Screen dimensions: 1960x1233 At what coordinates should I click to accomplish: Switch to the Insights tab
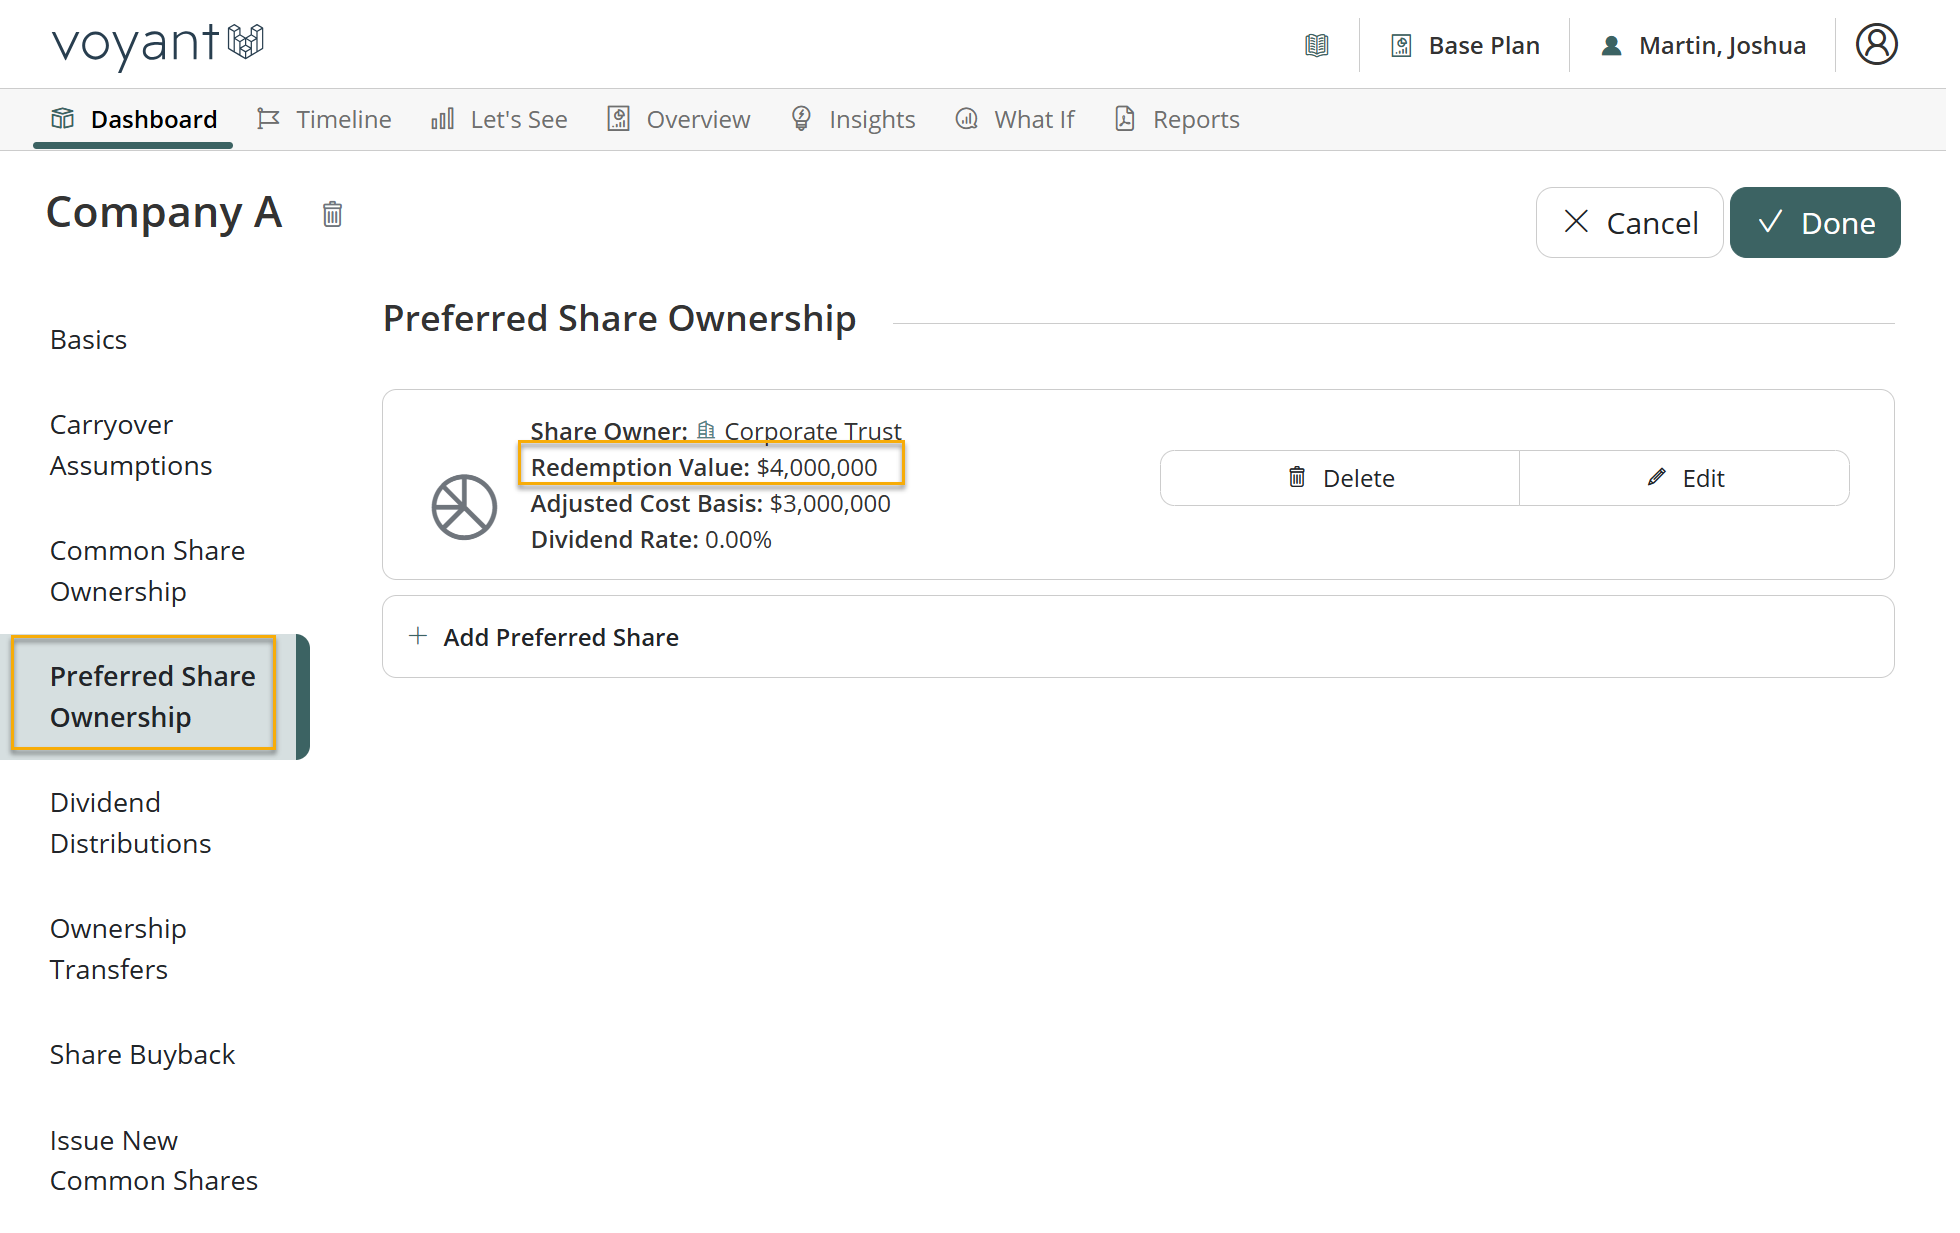click(x=853, y=119)
